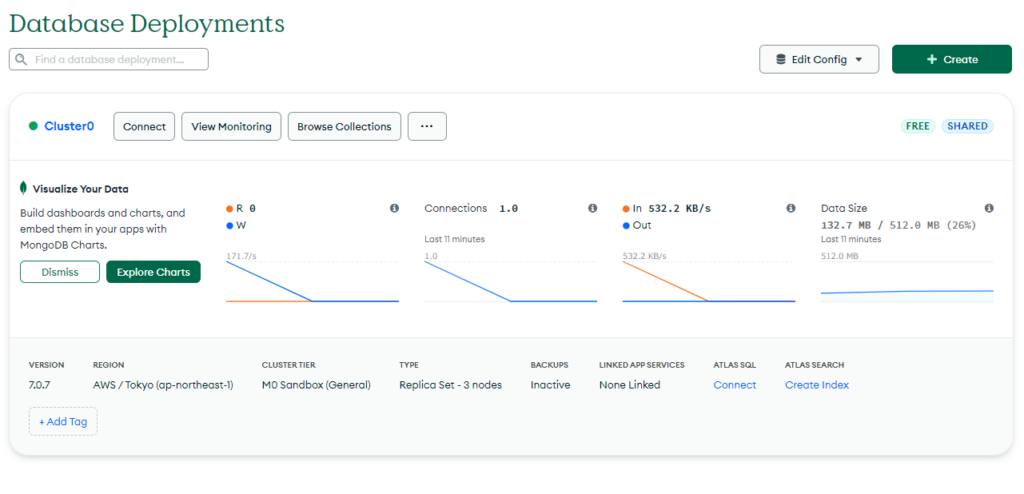Click the Visualize Your Data title
Viewport: 1024px width, 494px height.
pos(80,189)
